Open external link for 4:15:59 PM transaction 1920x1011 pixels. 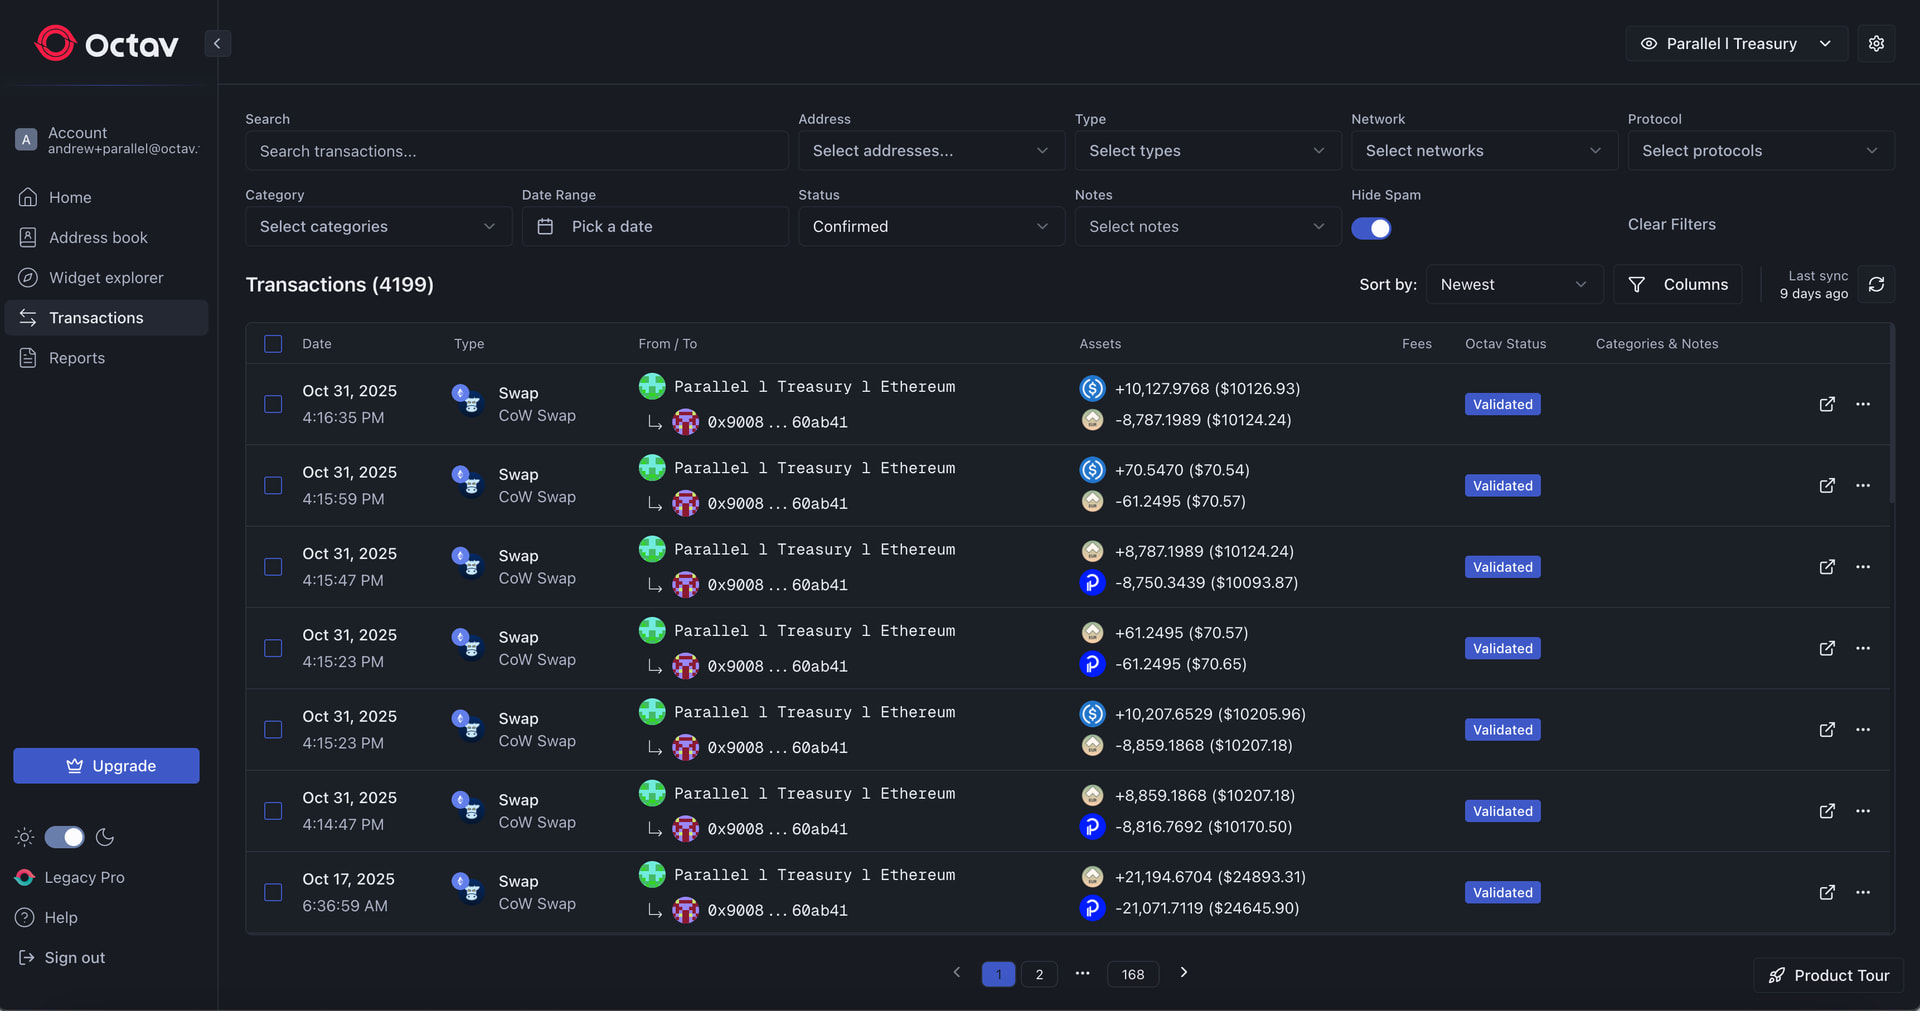(x=1827, y=486)
